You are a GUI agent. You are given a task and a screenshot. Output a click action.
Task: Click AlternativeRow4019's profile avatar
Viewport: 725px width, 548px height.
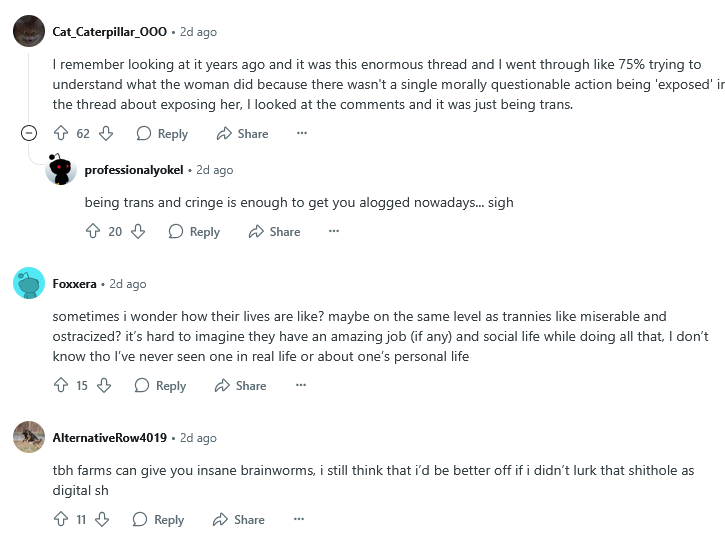pyautogui.click(x=29, y=437)
